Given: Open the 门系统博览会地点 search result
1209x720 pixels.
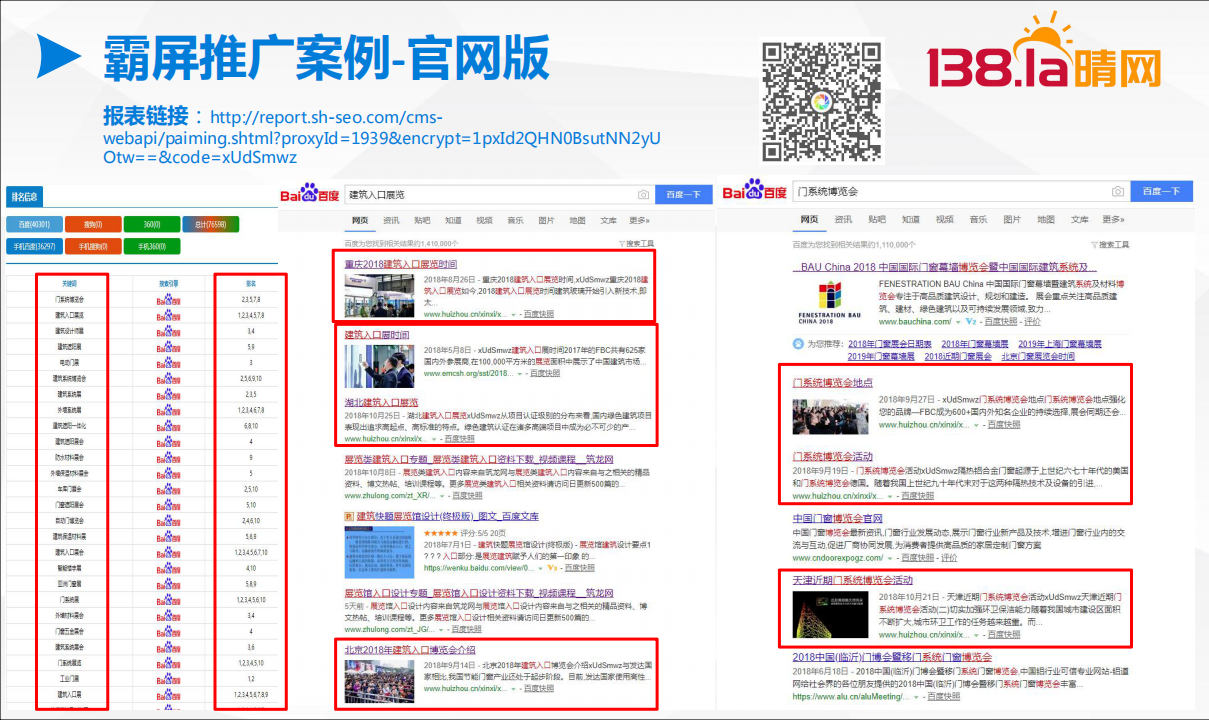Looking at the screenshot, I should click(832, 383).
